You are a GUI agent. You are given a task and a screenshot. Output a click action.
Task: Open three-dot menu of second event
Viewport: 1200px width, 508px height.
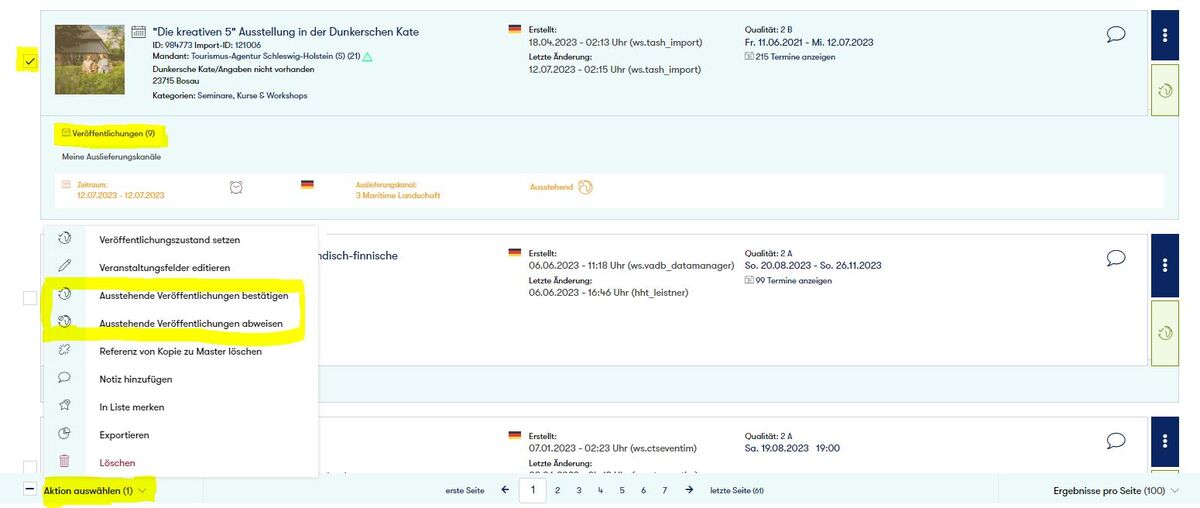1165,265
